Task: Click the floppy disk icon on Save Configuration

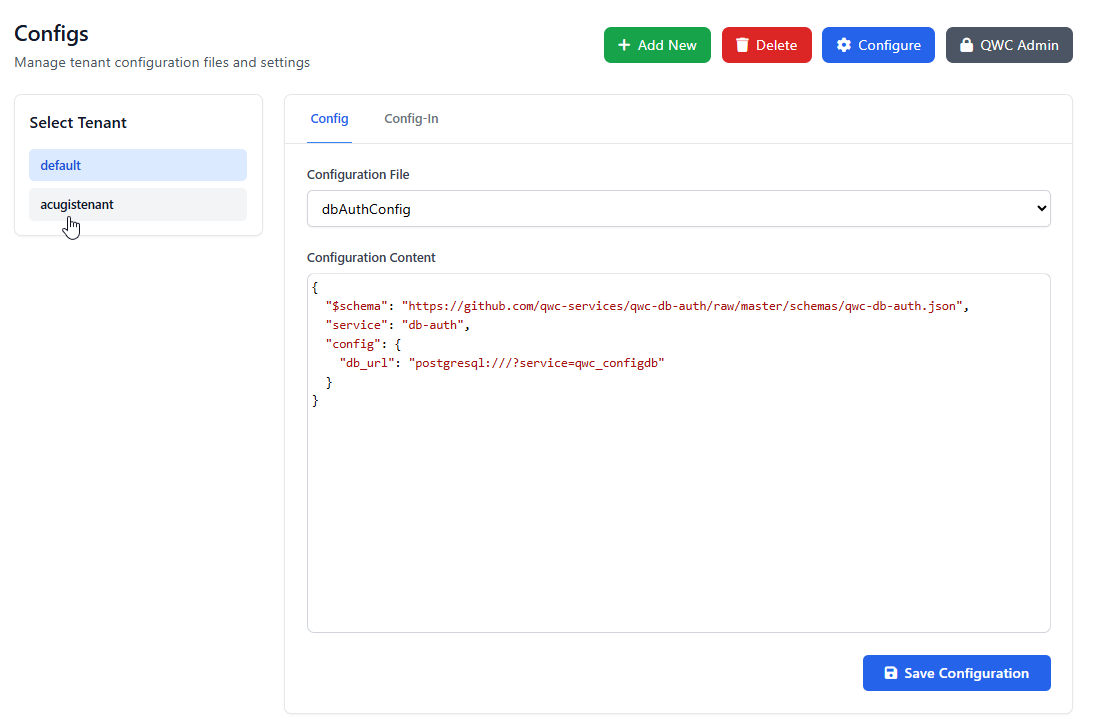Action: (891, 674)
